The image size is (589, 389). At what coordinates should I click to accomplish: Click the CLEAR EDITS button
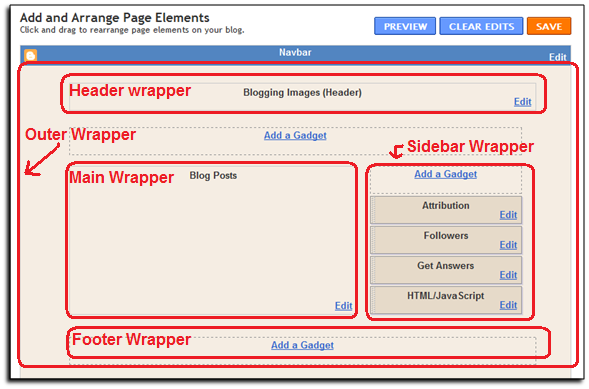click(481, 26)
